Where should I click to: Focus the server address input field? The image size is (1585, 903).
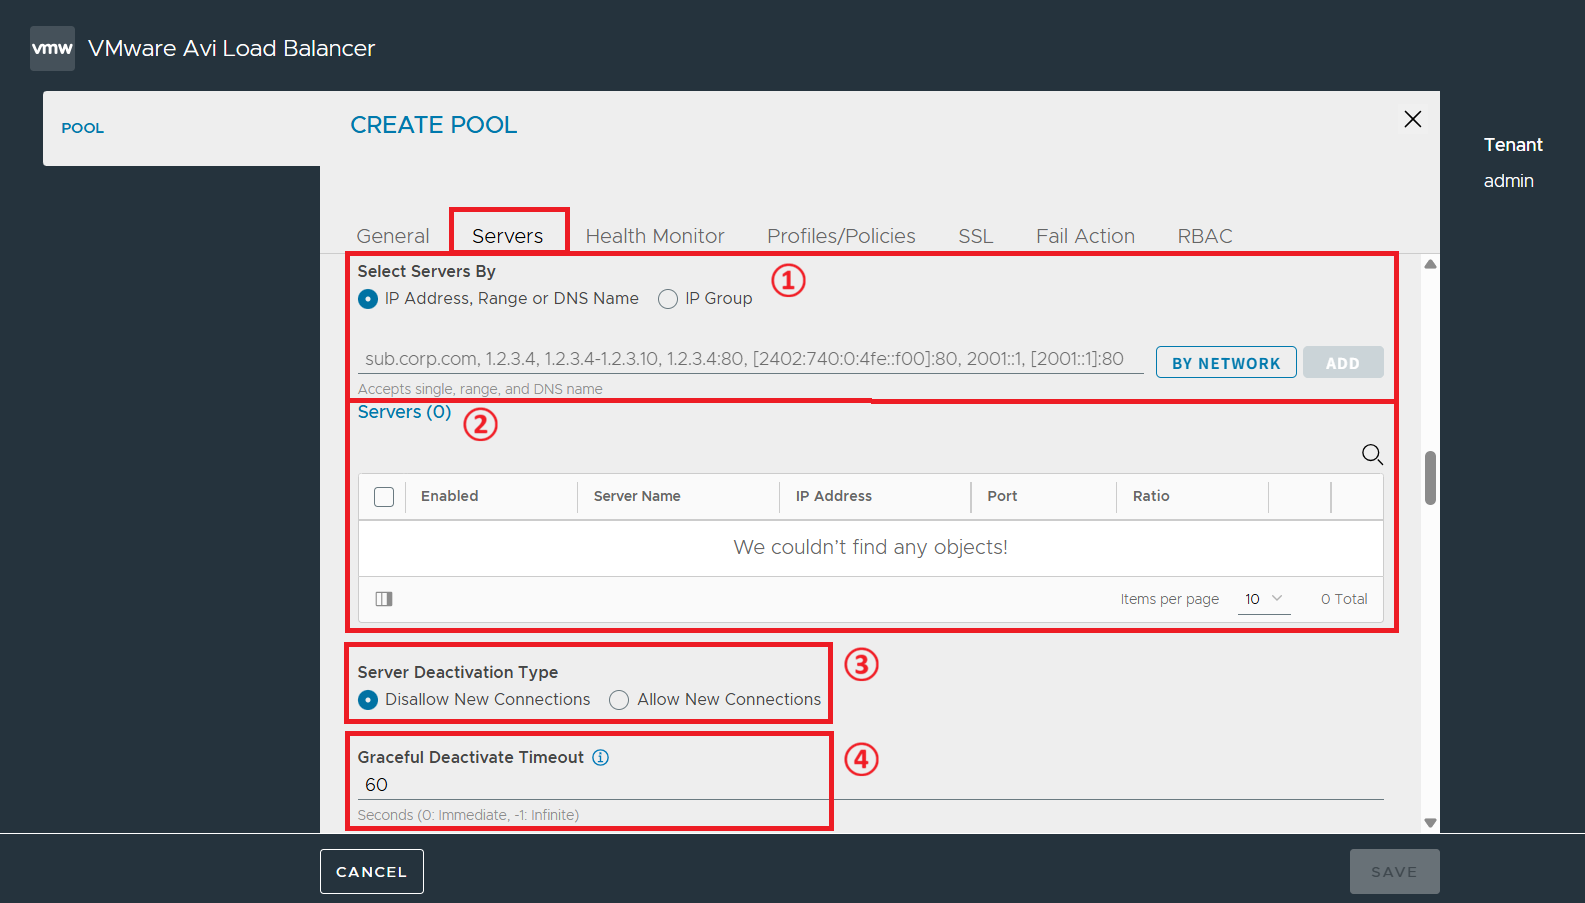click(750, 359)
